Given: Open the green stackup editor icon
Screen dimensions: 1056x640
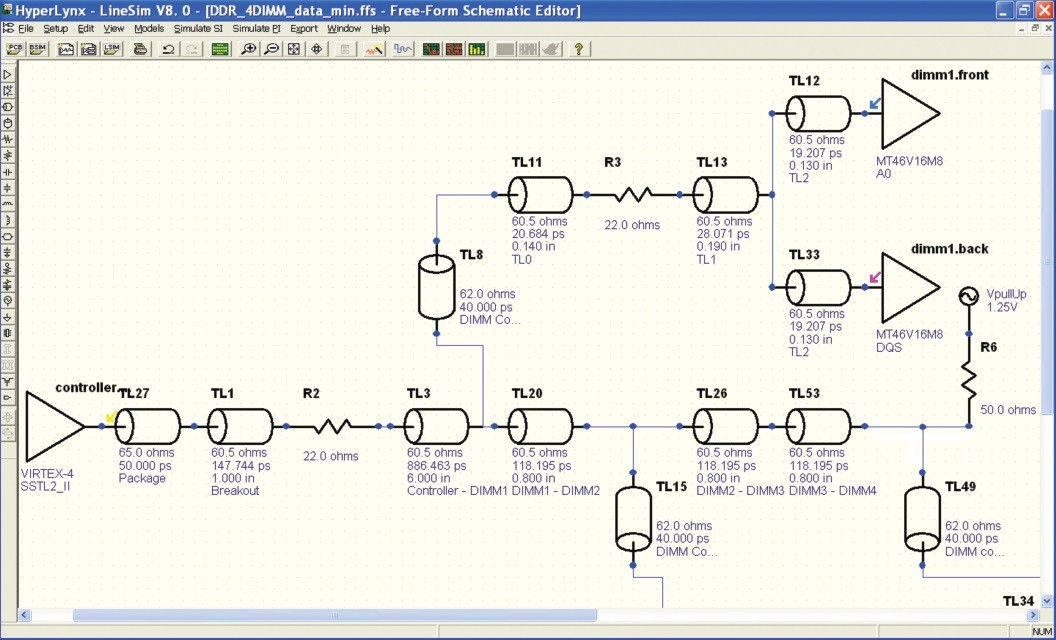Looking at the screenshot, I should click(220, 49).
